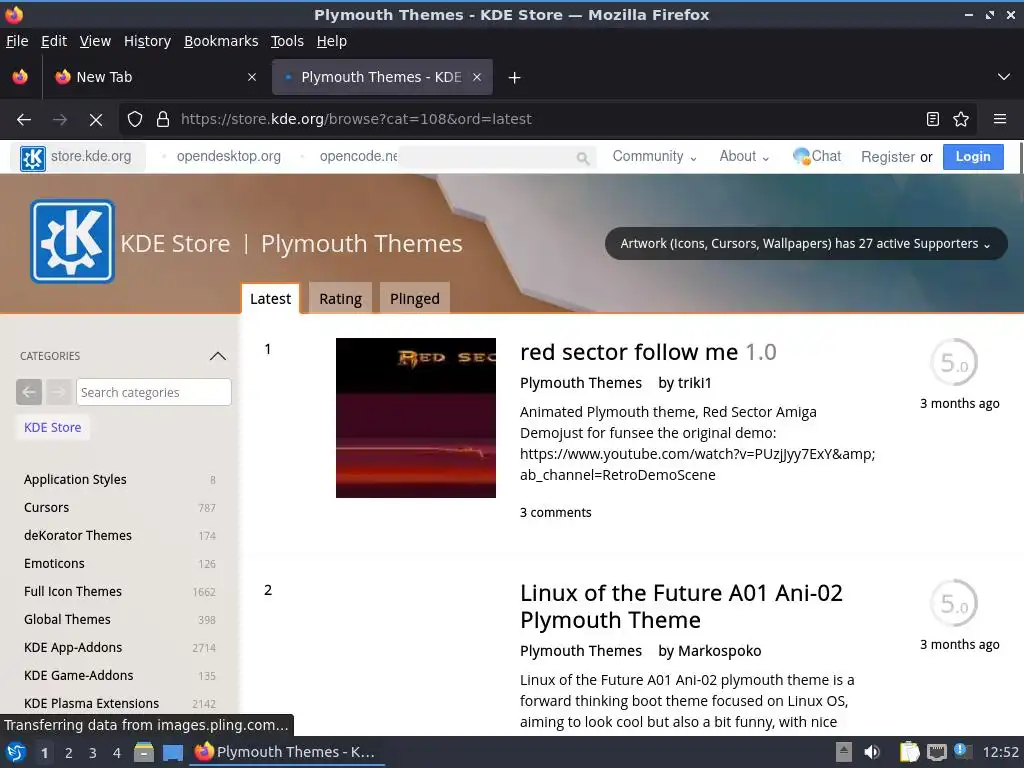Close the Plymouth Themes tab
The width and height of the screenshot is (1024, 768).
(x=477, y=77)
